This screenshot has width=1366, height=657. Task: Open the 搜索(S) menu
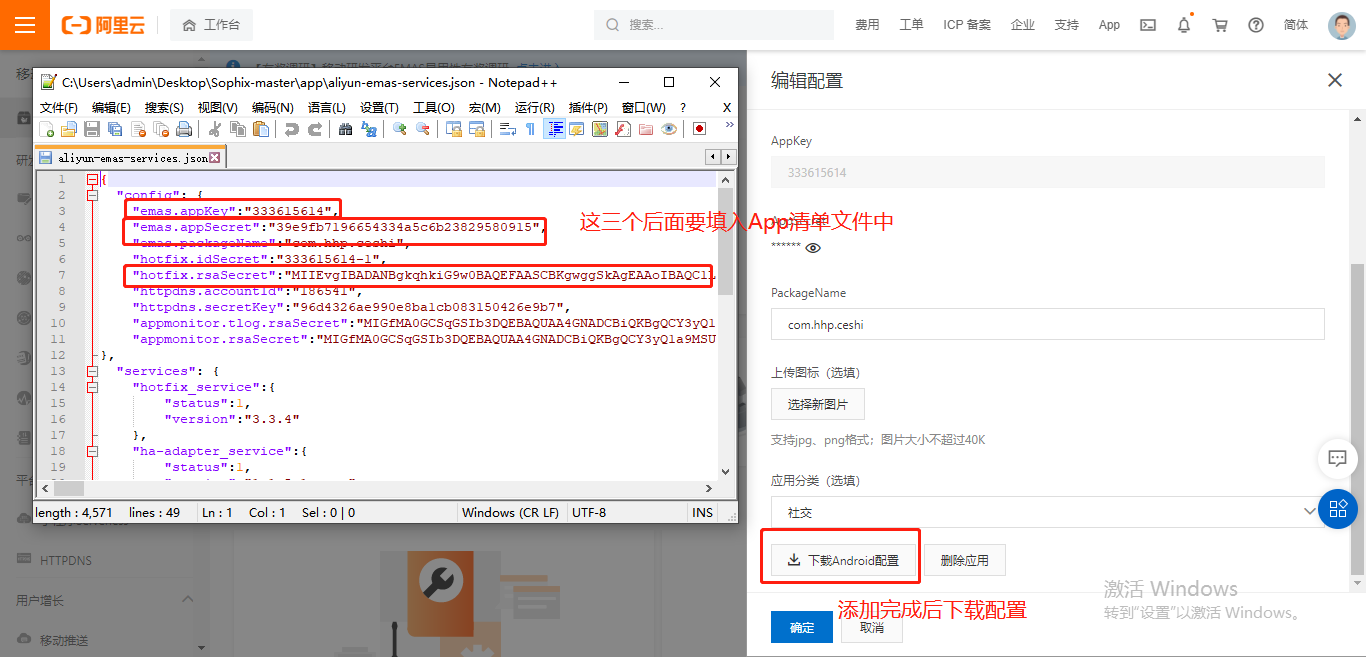pos(164,107)
